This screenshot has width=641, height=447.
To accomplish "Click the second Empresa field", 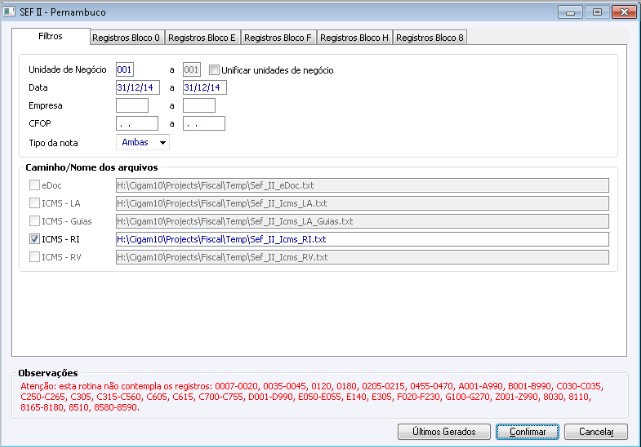I will tap(199, 106).
